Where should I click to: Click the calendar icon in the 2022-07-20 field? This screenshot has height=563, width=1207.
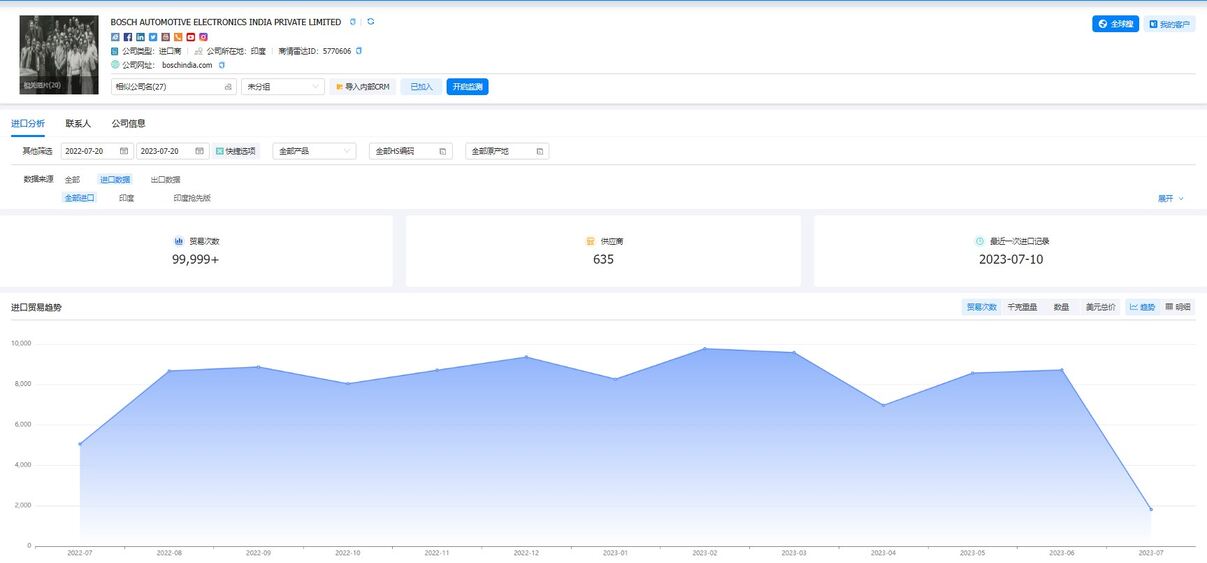(124, 151)
